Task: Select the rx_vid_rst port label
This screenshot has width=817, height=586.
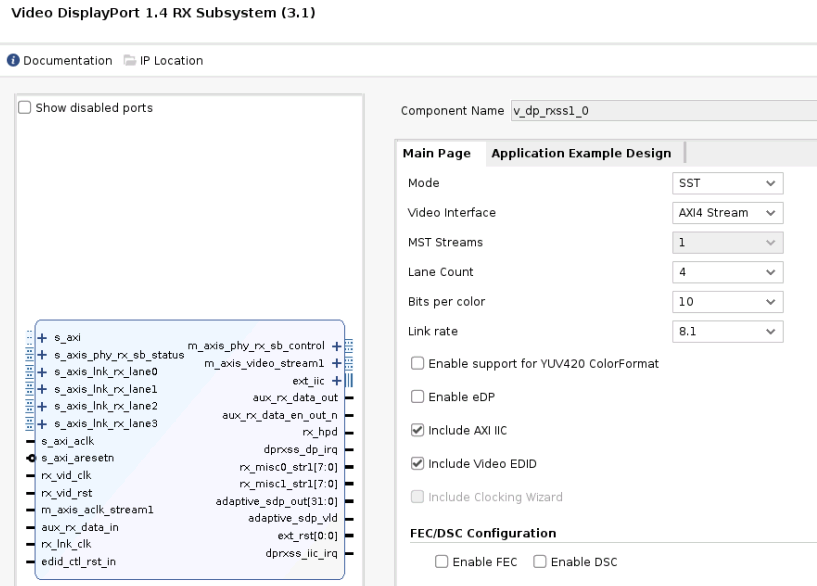Action: [67, 493]
